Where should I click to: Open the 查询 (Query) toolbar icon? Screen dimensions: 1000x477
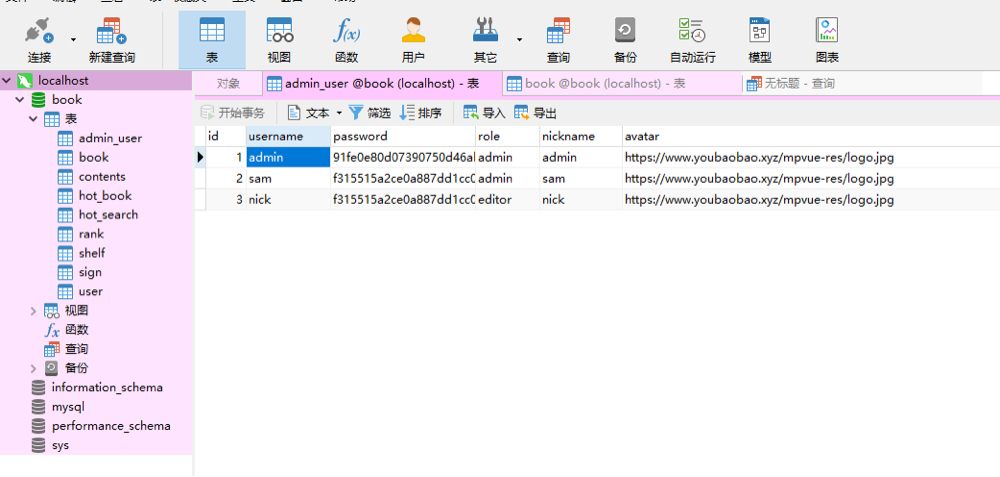[x=558, y=40]
